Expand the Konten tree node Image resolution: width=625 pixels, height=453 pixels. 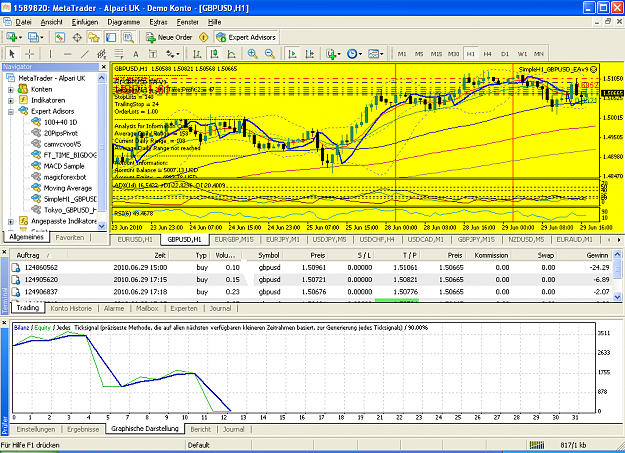[x=11, y=90]
